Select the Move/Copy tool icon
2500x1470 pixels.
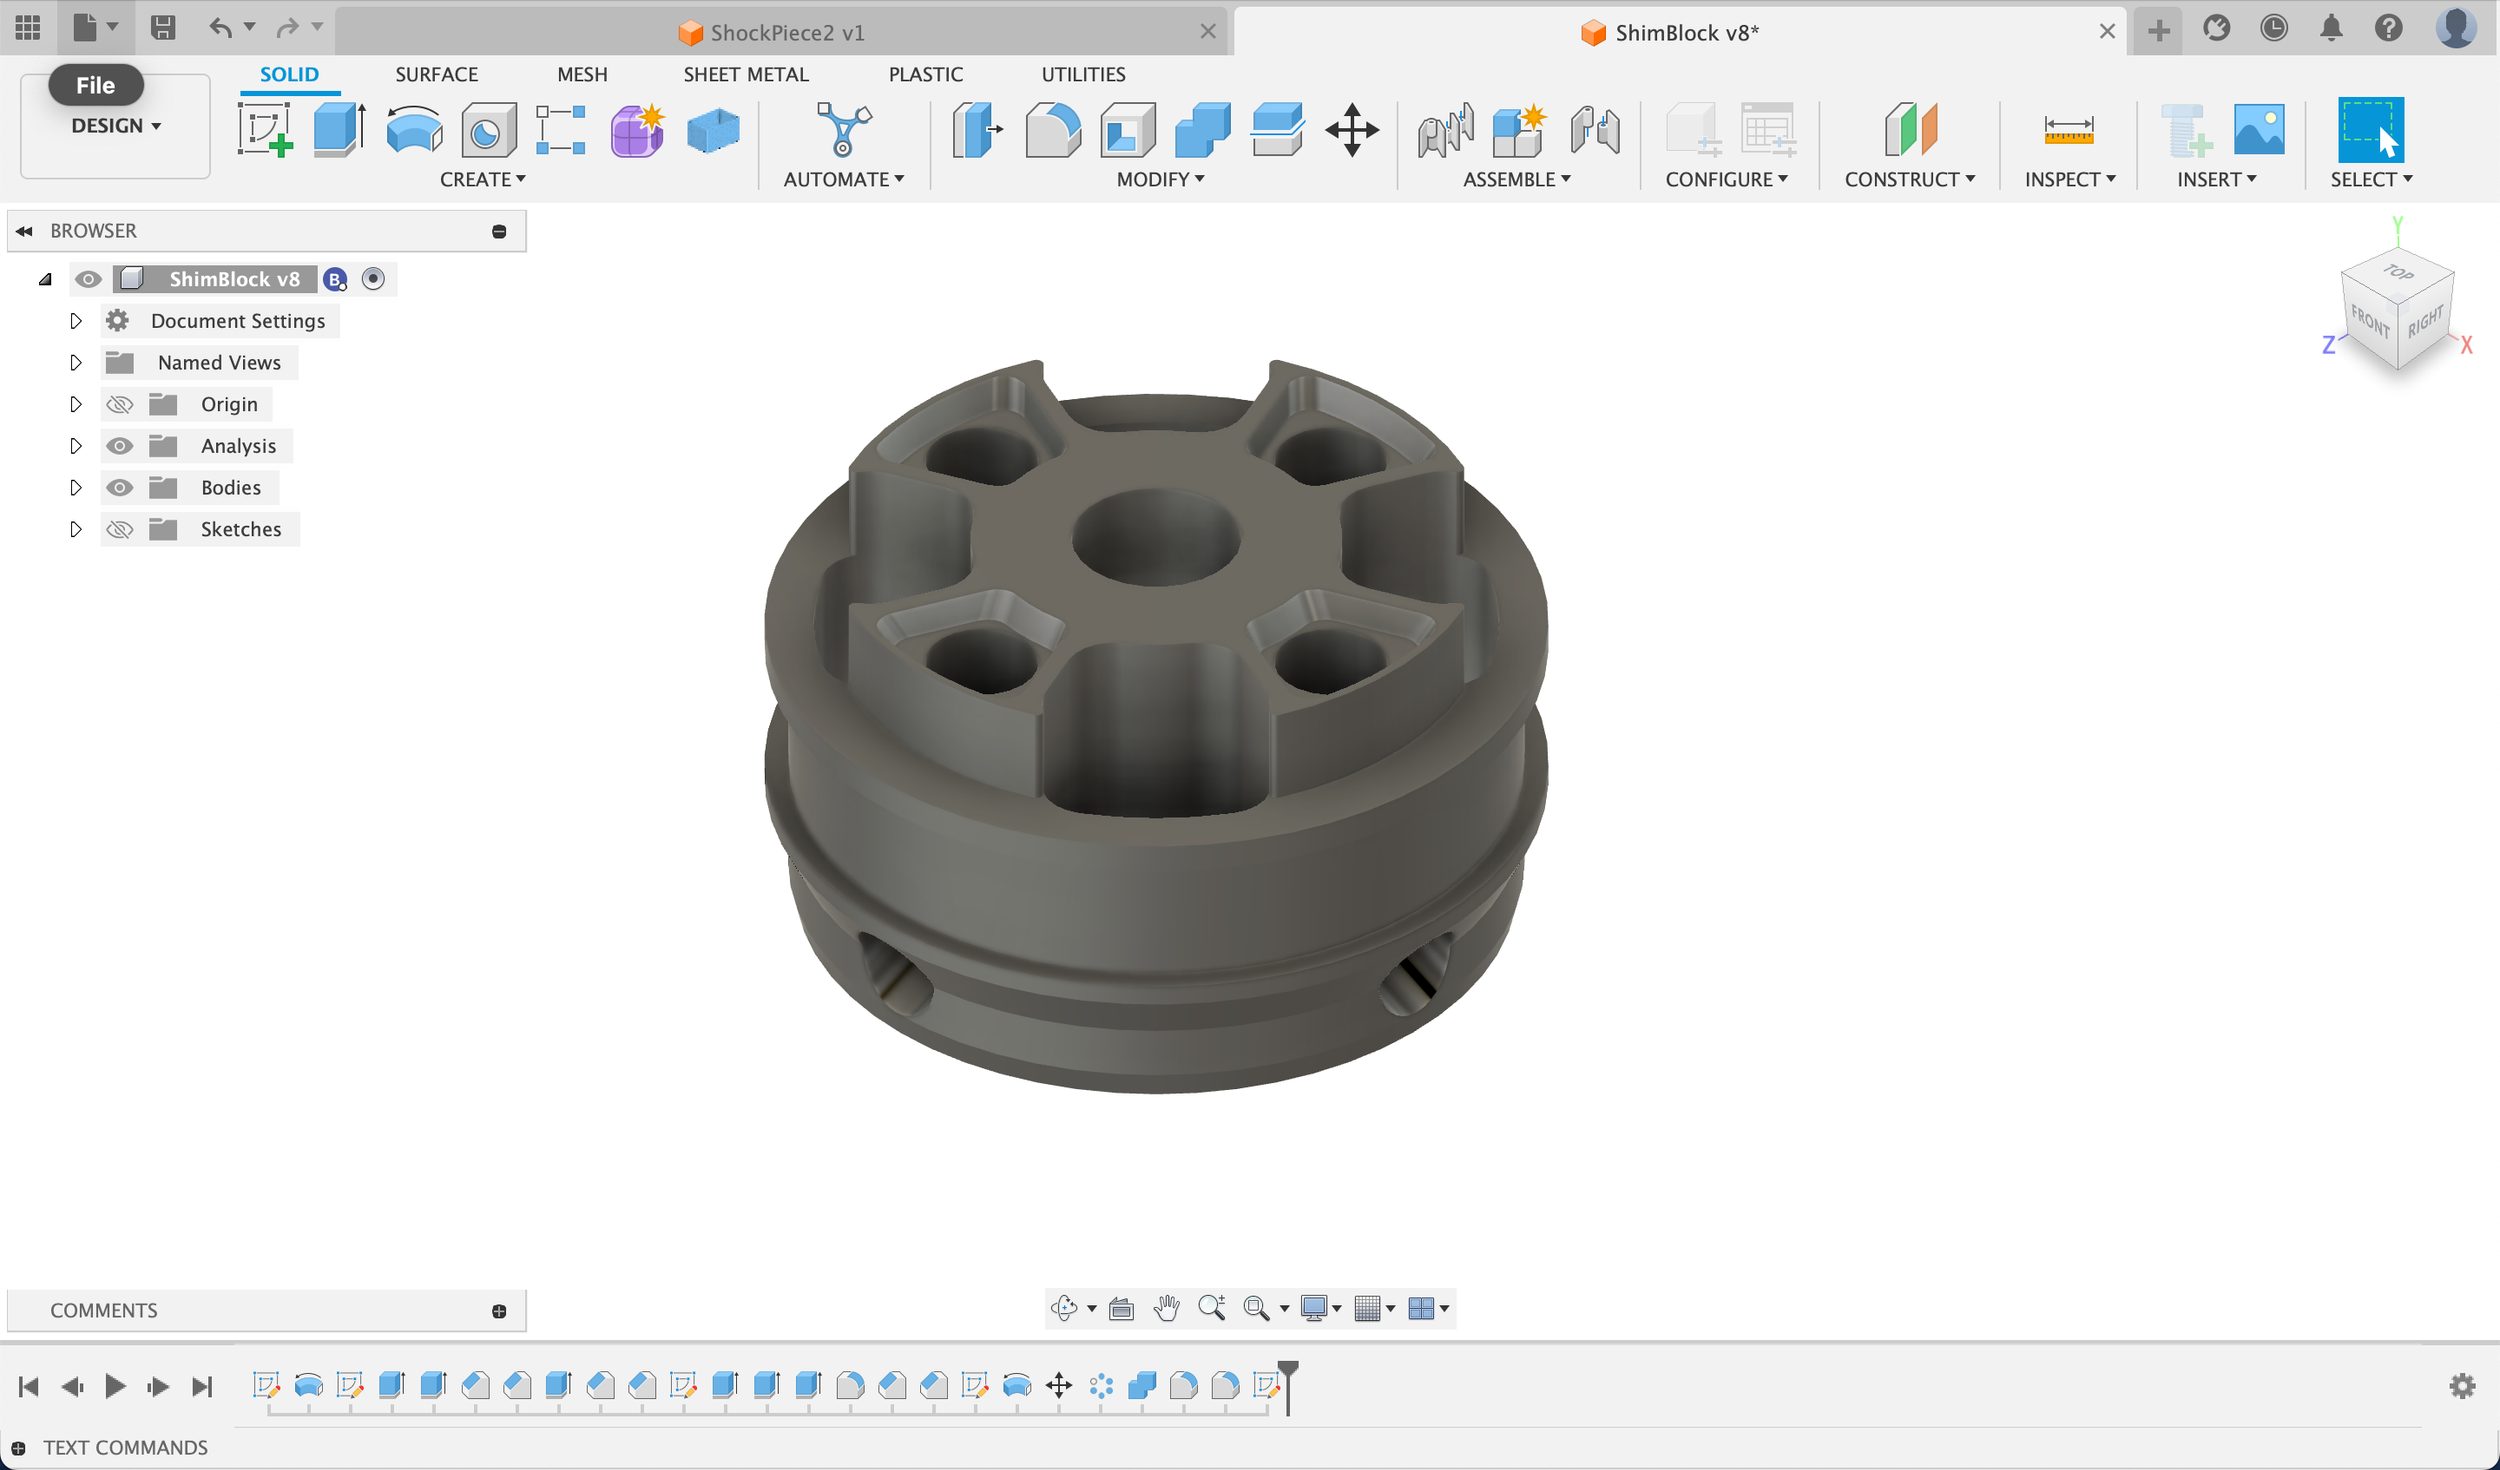pyautogui.click(x=1352, y=130)
